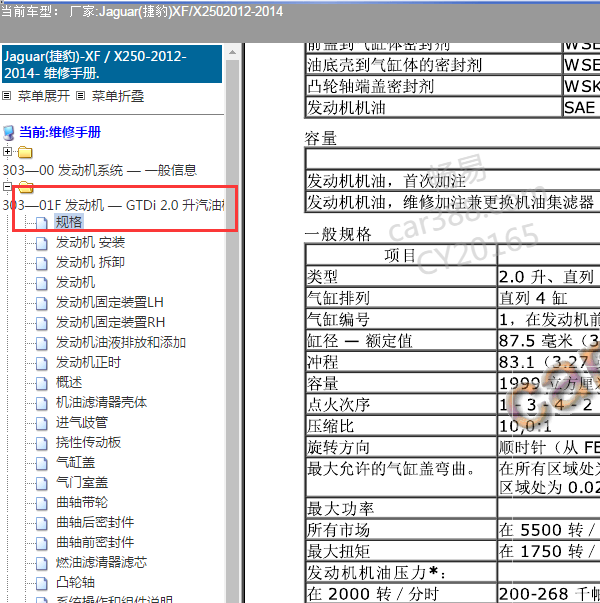The height and width of the screenshot is (603, 600).
Task: Click the 点火次序 table cell
Action: (401, 405)
